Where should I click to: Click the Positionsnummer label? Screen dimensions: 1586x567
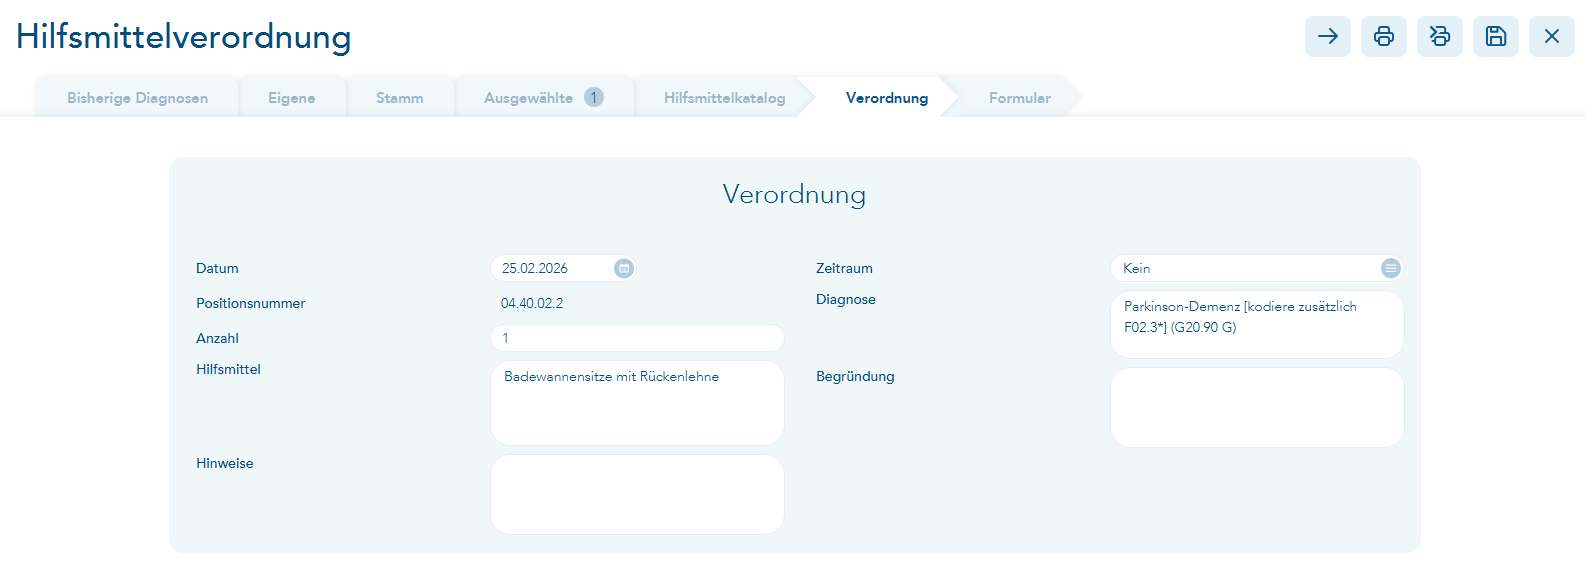coord(251,303)
